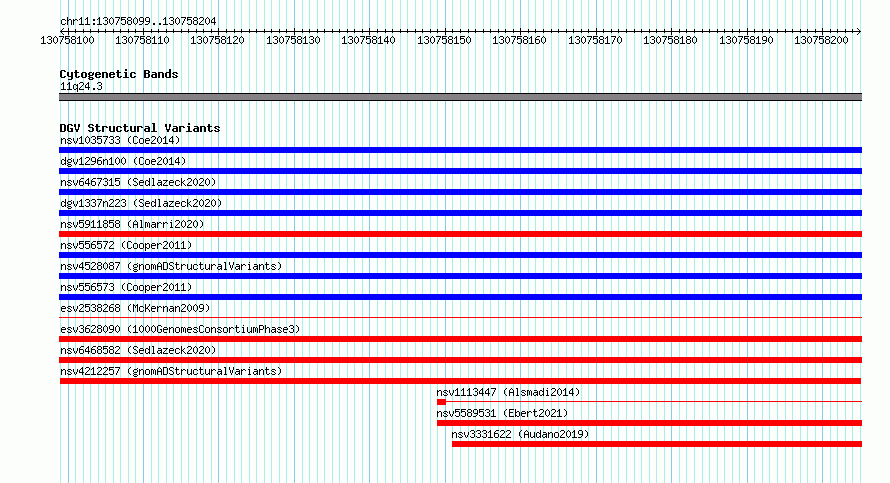Click small red block of nsv1113447
This screenshot has width=890, height=483.
[441, 402]
